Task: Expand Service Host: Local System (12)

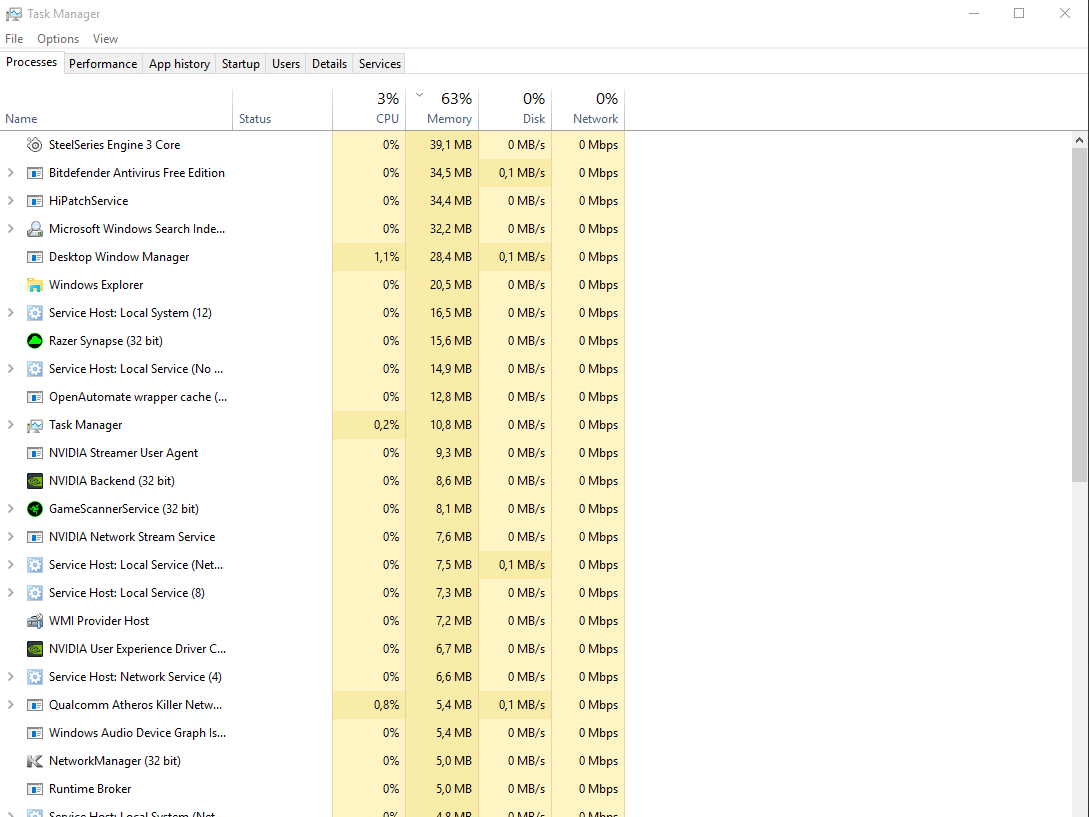Action: 10,313
